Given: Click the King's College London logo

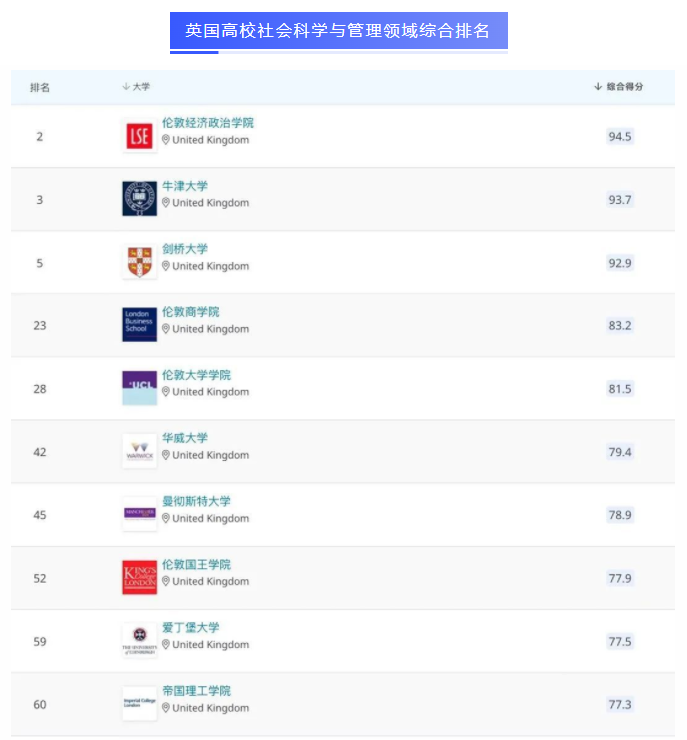Looking at the screenshot, I should pyautogui.click(x=139, y=577).
